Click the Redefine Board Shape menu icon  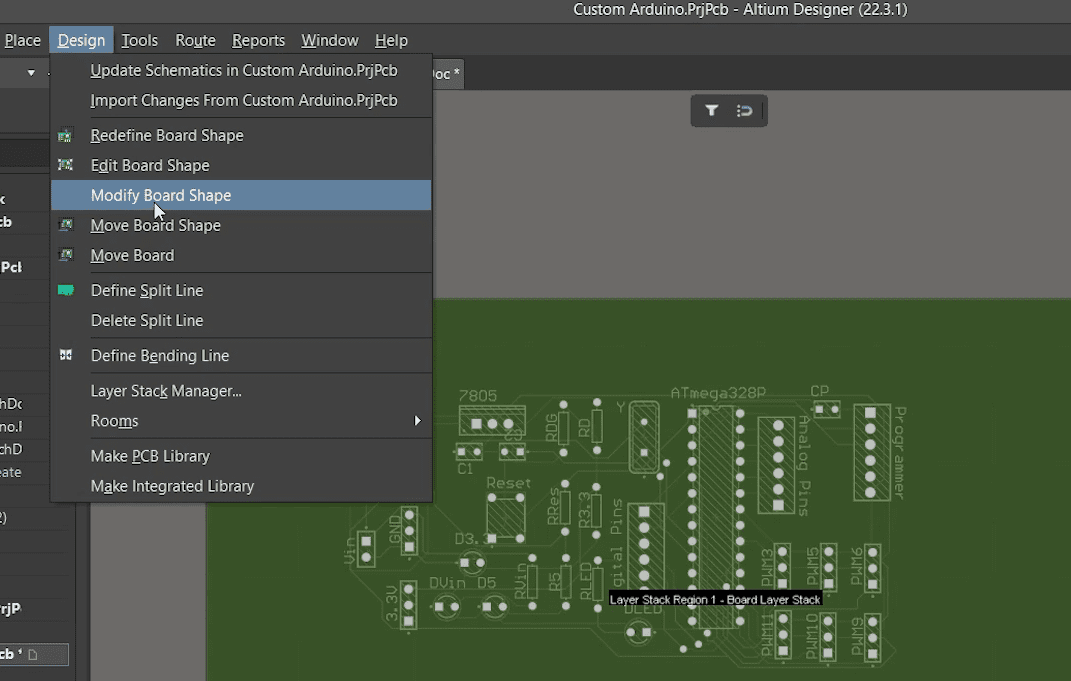tap(67, 135)
